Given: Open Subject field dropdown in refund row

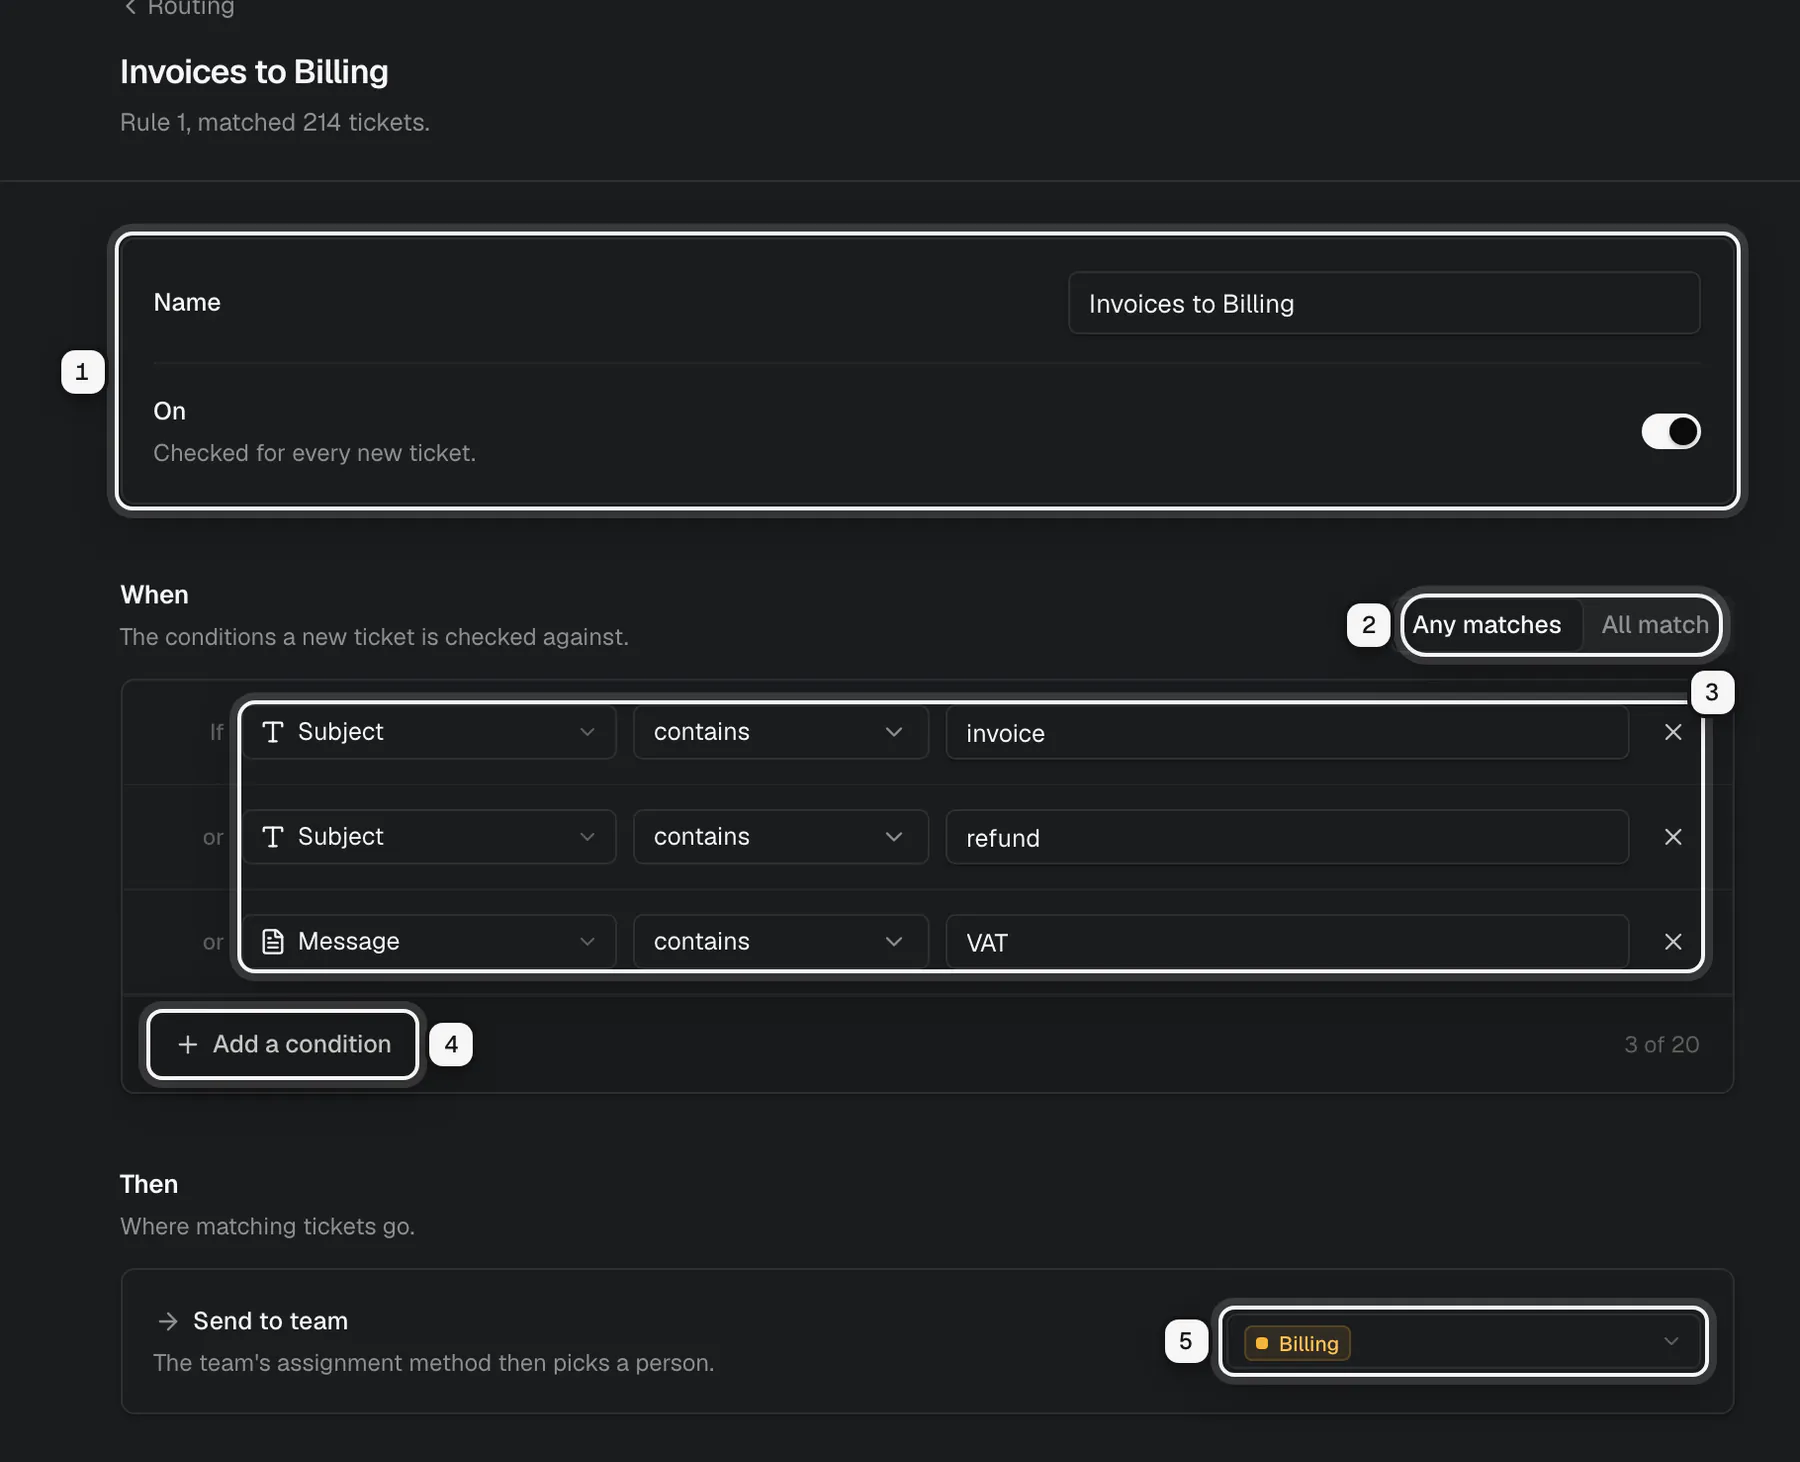Looking at the screenshot, I should point(429,837).
